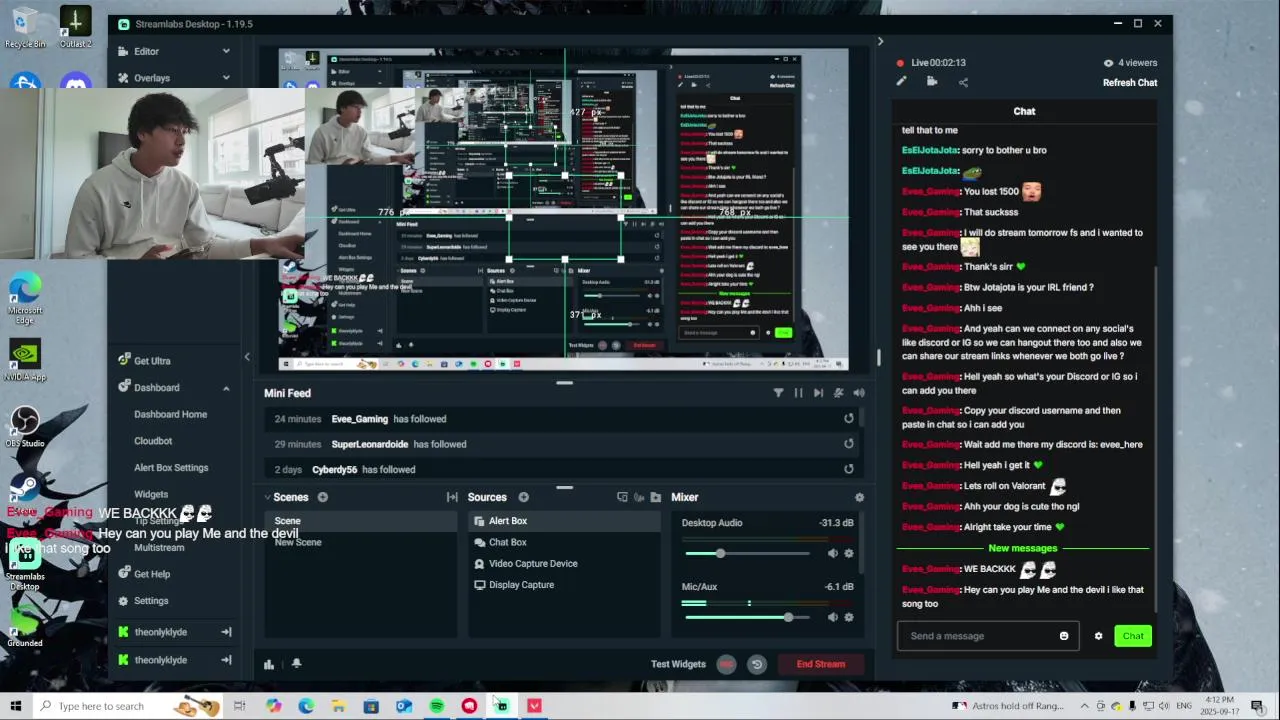1280x720 pixels.
Task: Jump to New messages divider in chat
Action: (1022, 548)
